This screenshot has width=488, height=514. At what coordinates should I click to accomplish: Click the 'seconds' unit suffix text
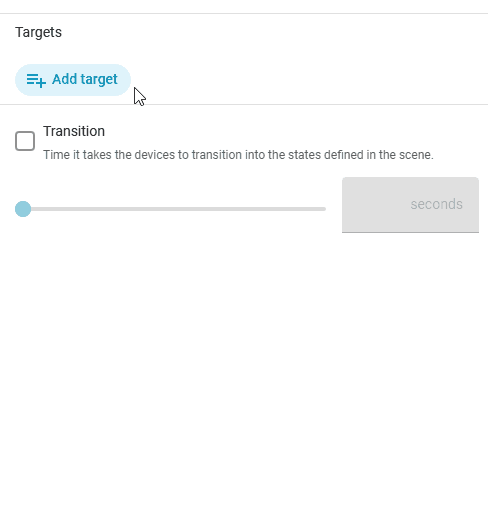point(437,204)
